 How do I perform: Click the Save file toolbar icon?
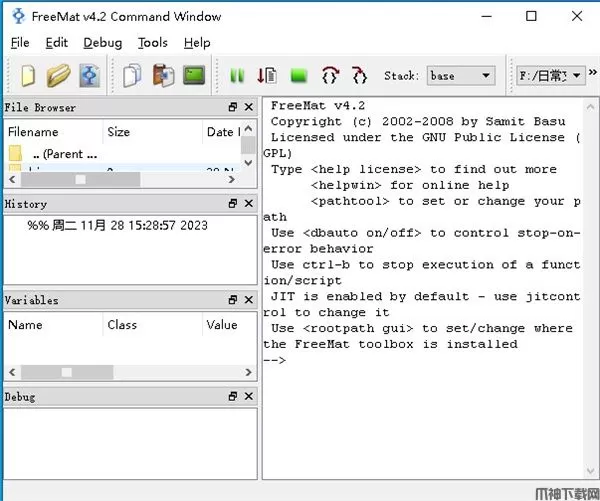pyautogui.click(x=90, y=75)
